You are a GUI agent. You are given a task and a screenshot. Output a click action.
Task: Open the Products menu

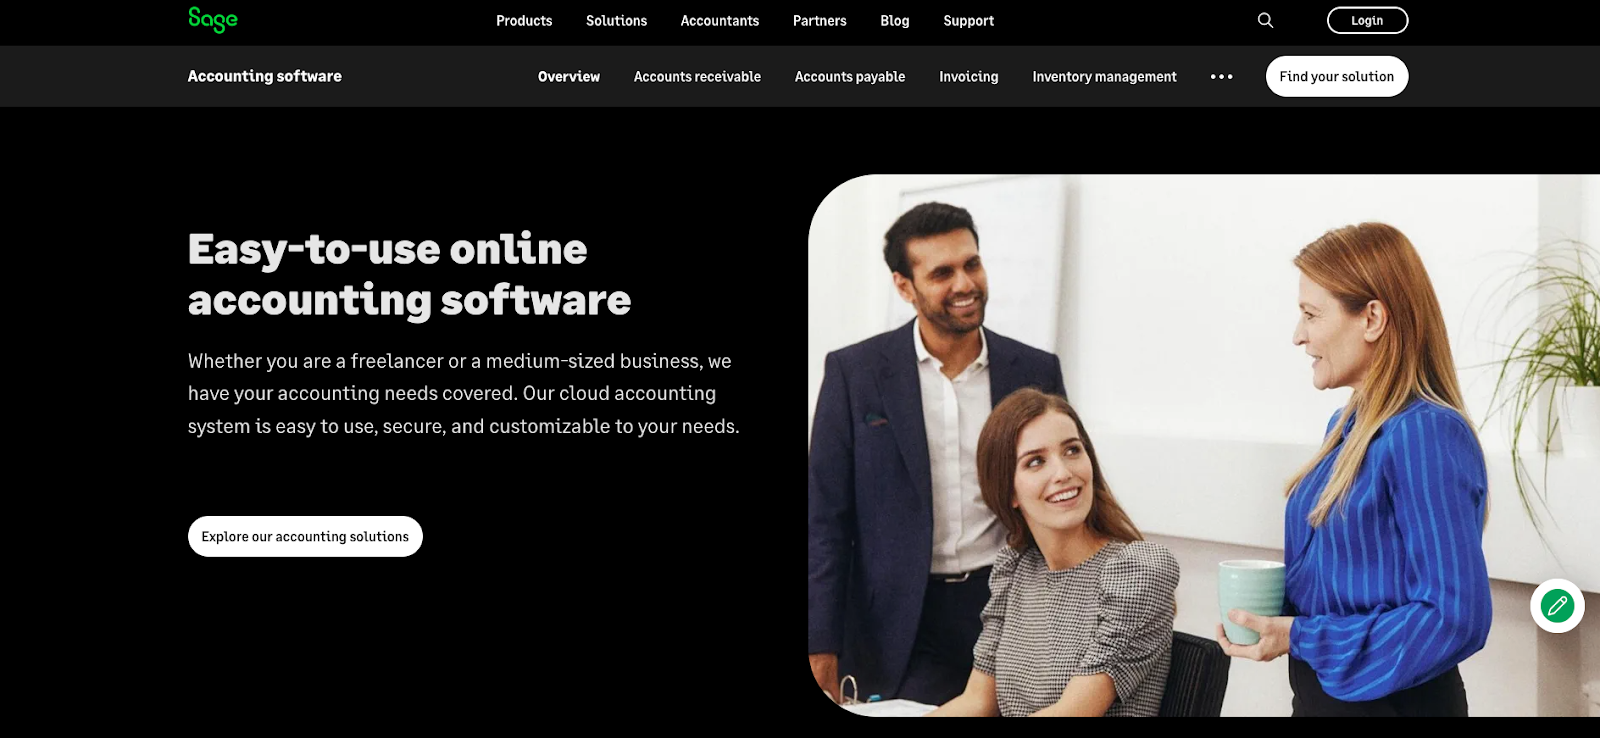pos(524,21)
